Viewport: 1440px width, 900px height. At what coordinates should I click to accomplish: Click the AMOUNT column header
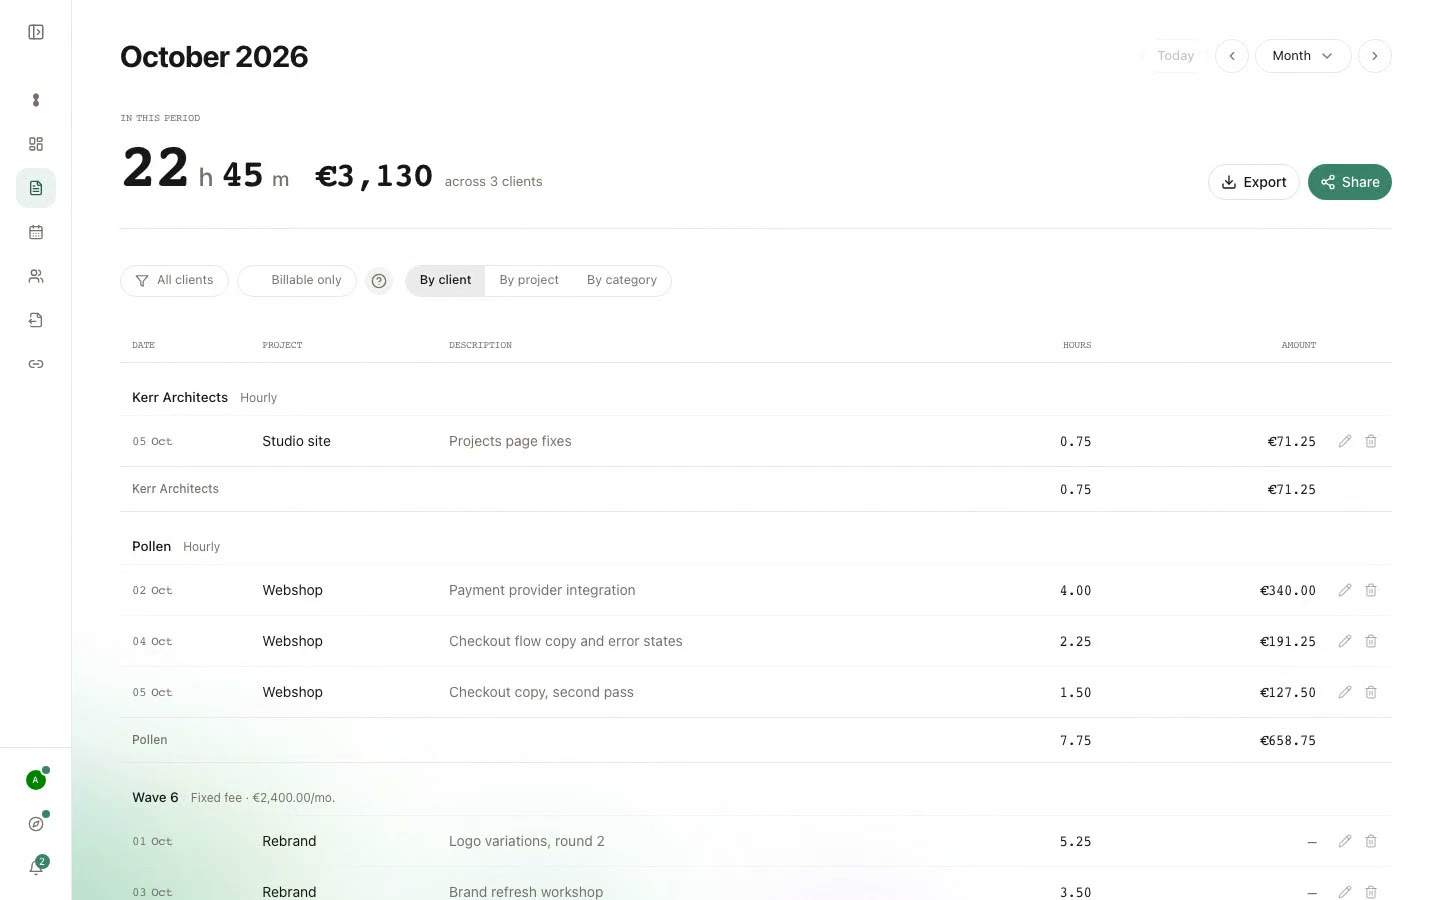1298,345
